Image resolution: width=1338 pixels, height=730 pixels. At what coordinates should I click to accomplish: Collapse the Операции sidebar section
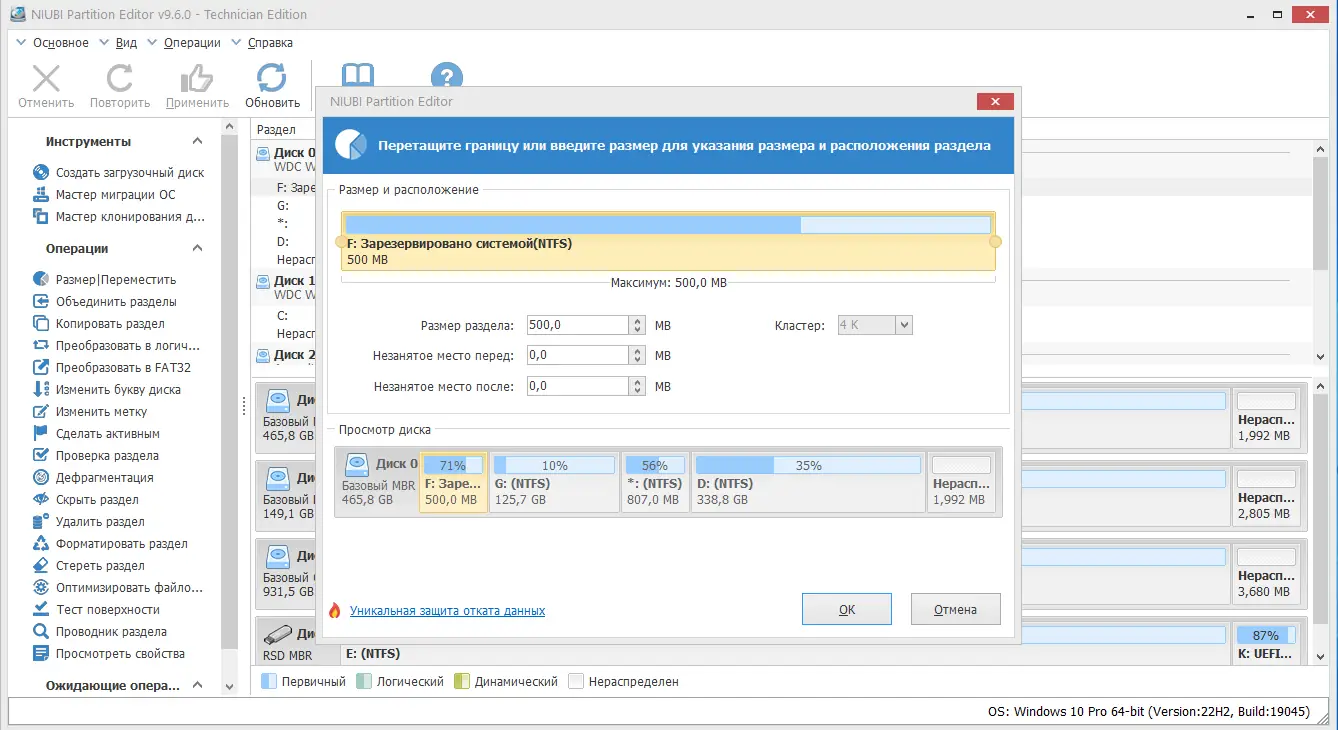198,249
